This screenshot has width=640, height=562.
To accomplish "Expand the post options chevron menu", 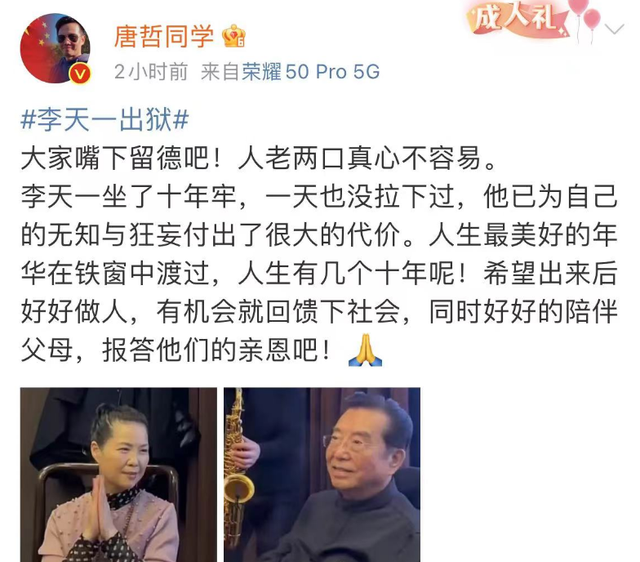I will [x=614, y=29].
